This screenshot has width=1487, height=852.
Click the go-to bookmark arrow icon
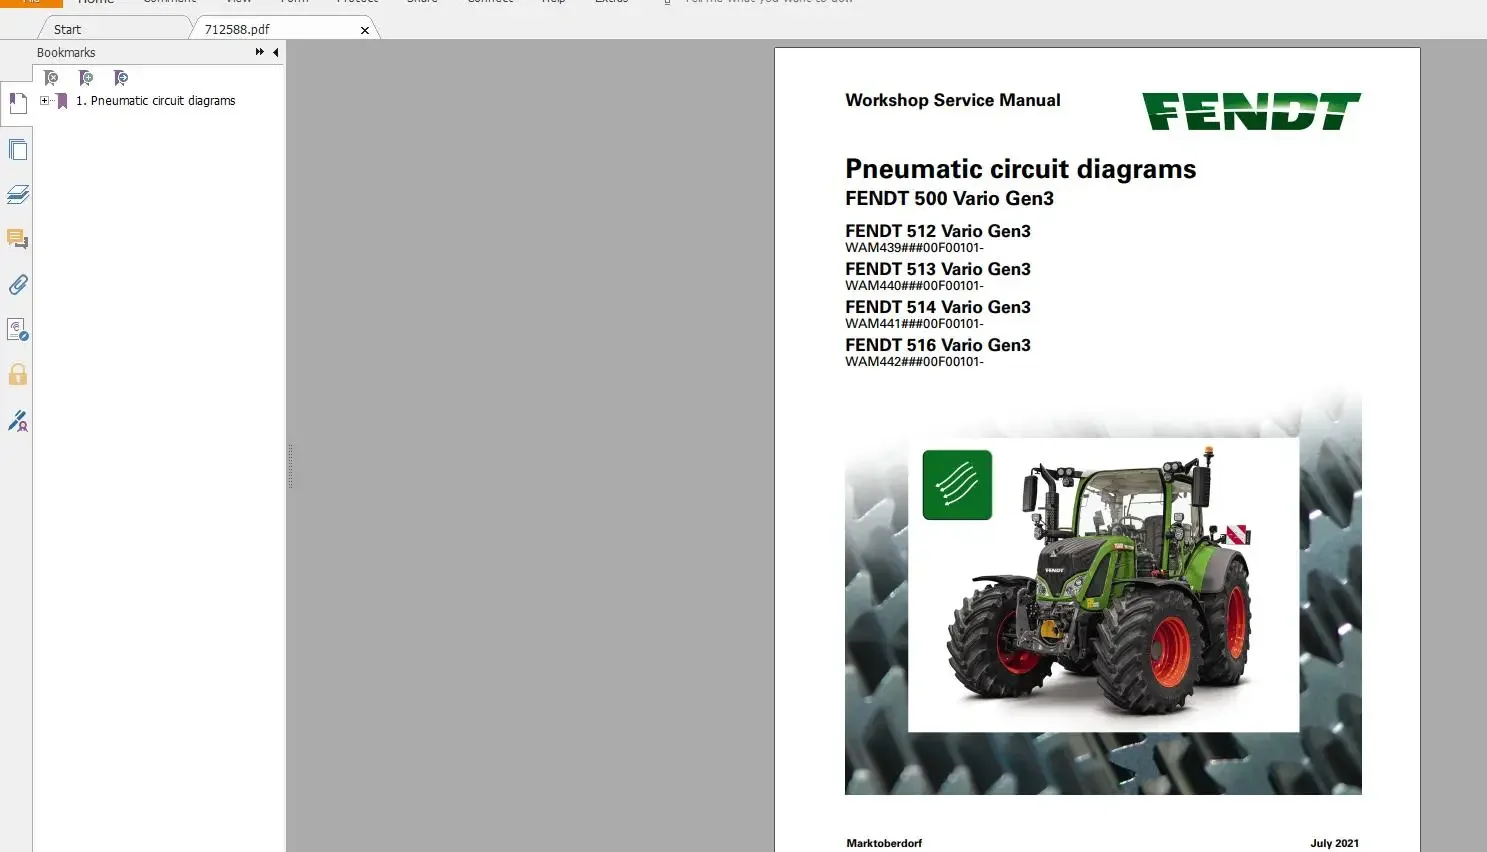click(x=121, y=78)
